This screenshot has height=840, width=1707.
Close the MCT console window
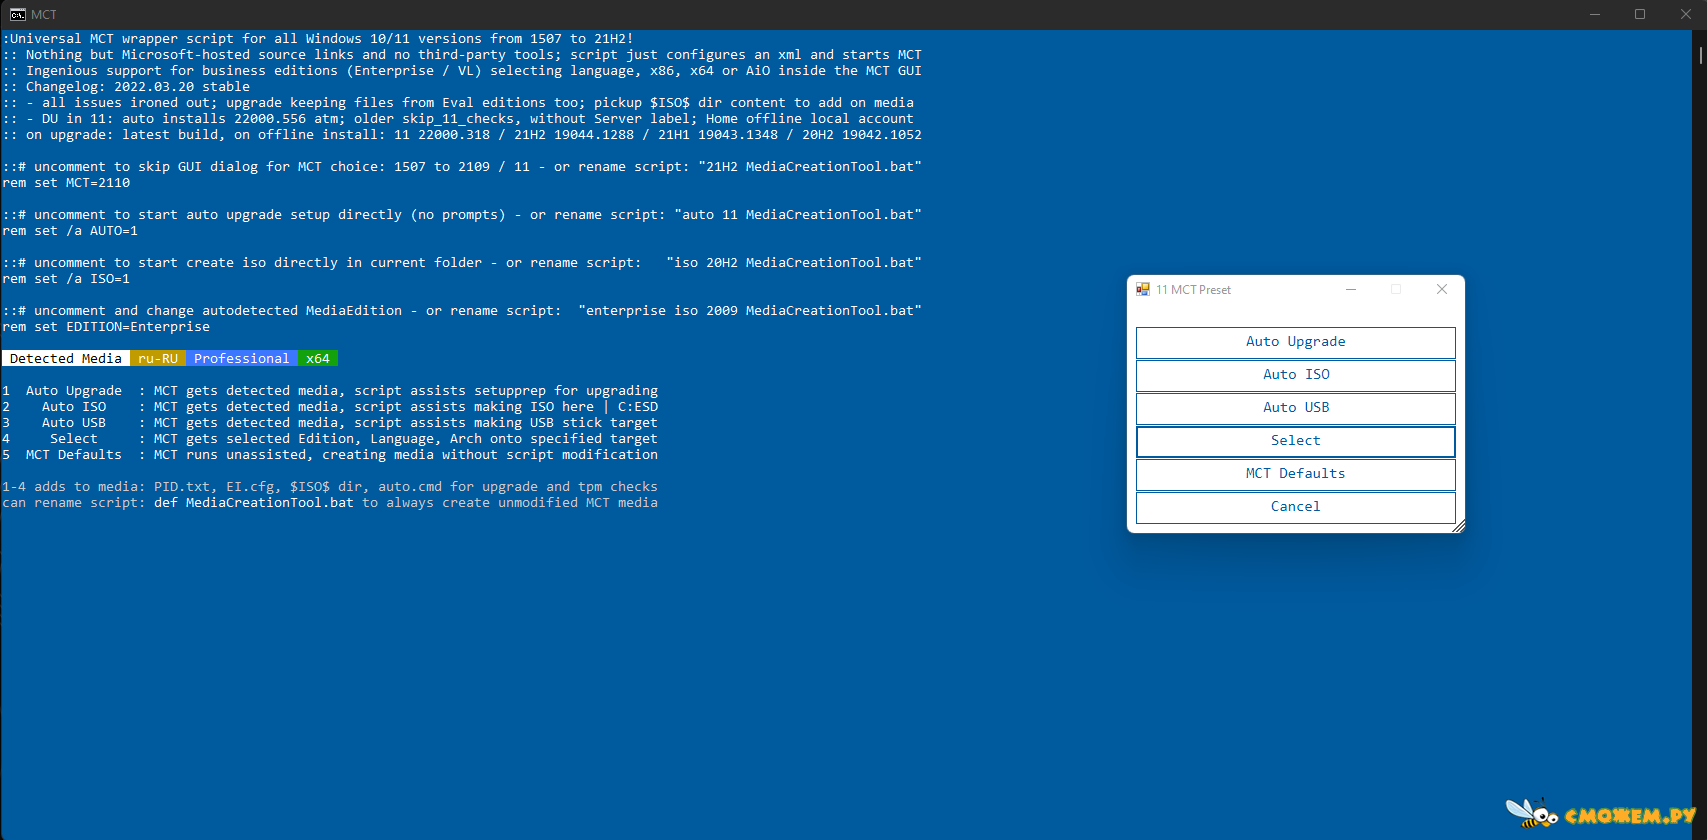click(x=1685, y=14)
